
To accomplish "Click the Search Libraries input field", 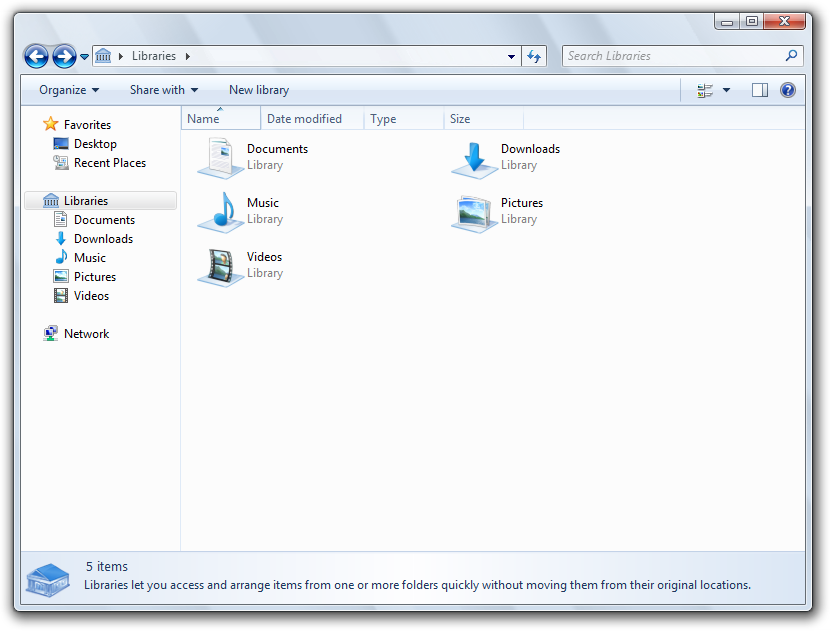I will pyautogui.click(x=675, y=56).
